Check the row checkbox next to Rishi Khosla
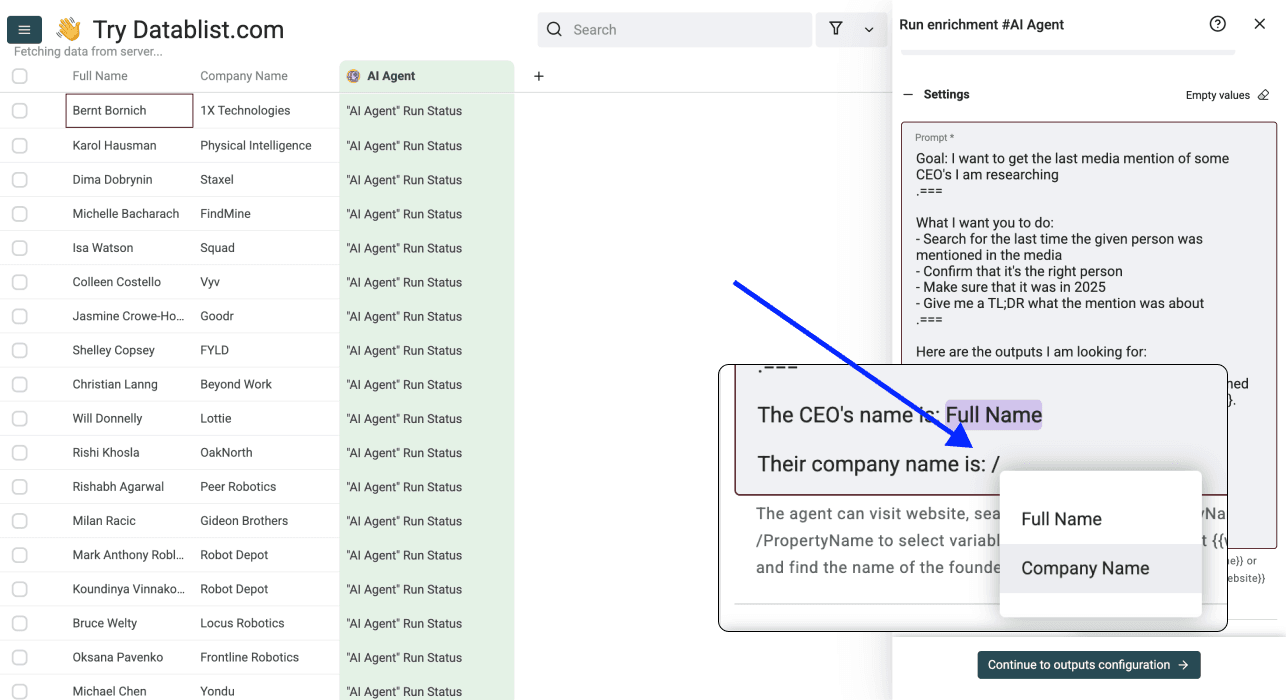Image resolution: width=1286 pixels, height=700 pixels. point(19,452)
